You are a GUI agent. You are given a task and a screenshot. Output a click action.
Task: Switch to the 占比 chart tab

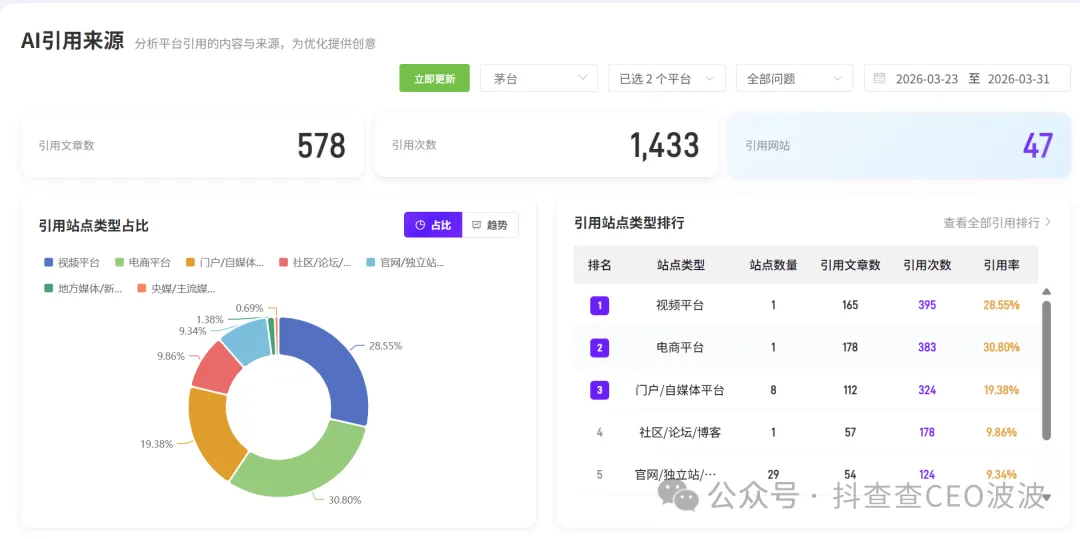coord(433,225)
